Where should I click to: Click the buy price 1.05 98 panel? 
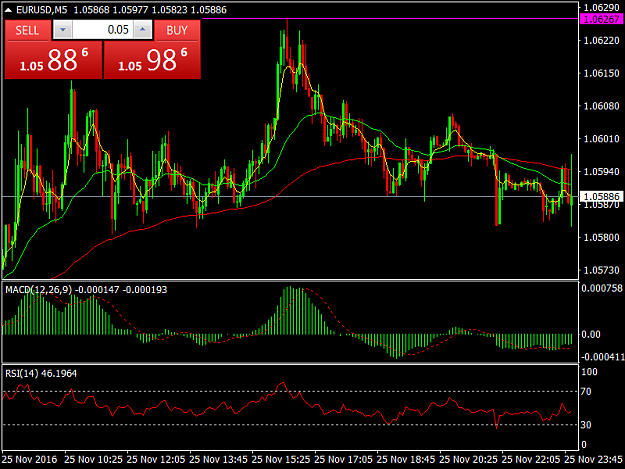click(x=152, y=60)
